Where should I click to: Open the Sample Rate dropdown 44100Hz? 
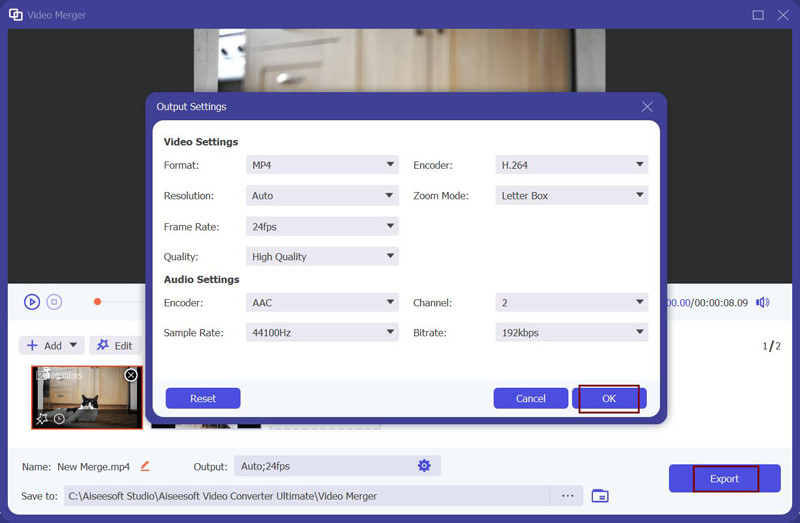coord(322,333)
